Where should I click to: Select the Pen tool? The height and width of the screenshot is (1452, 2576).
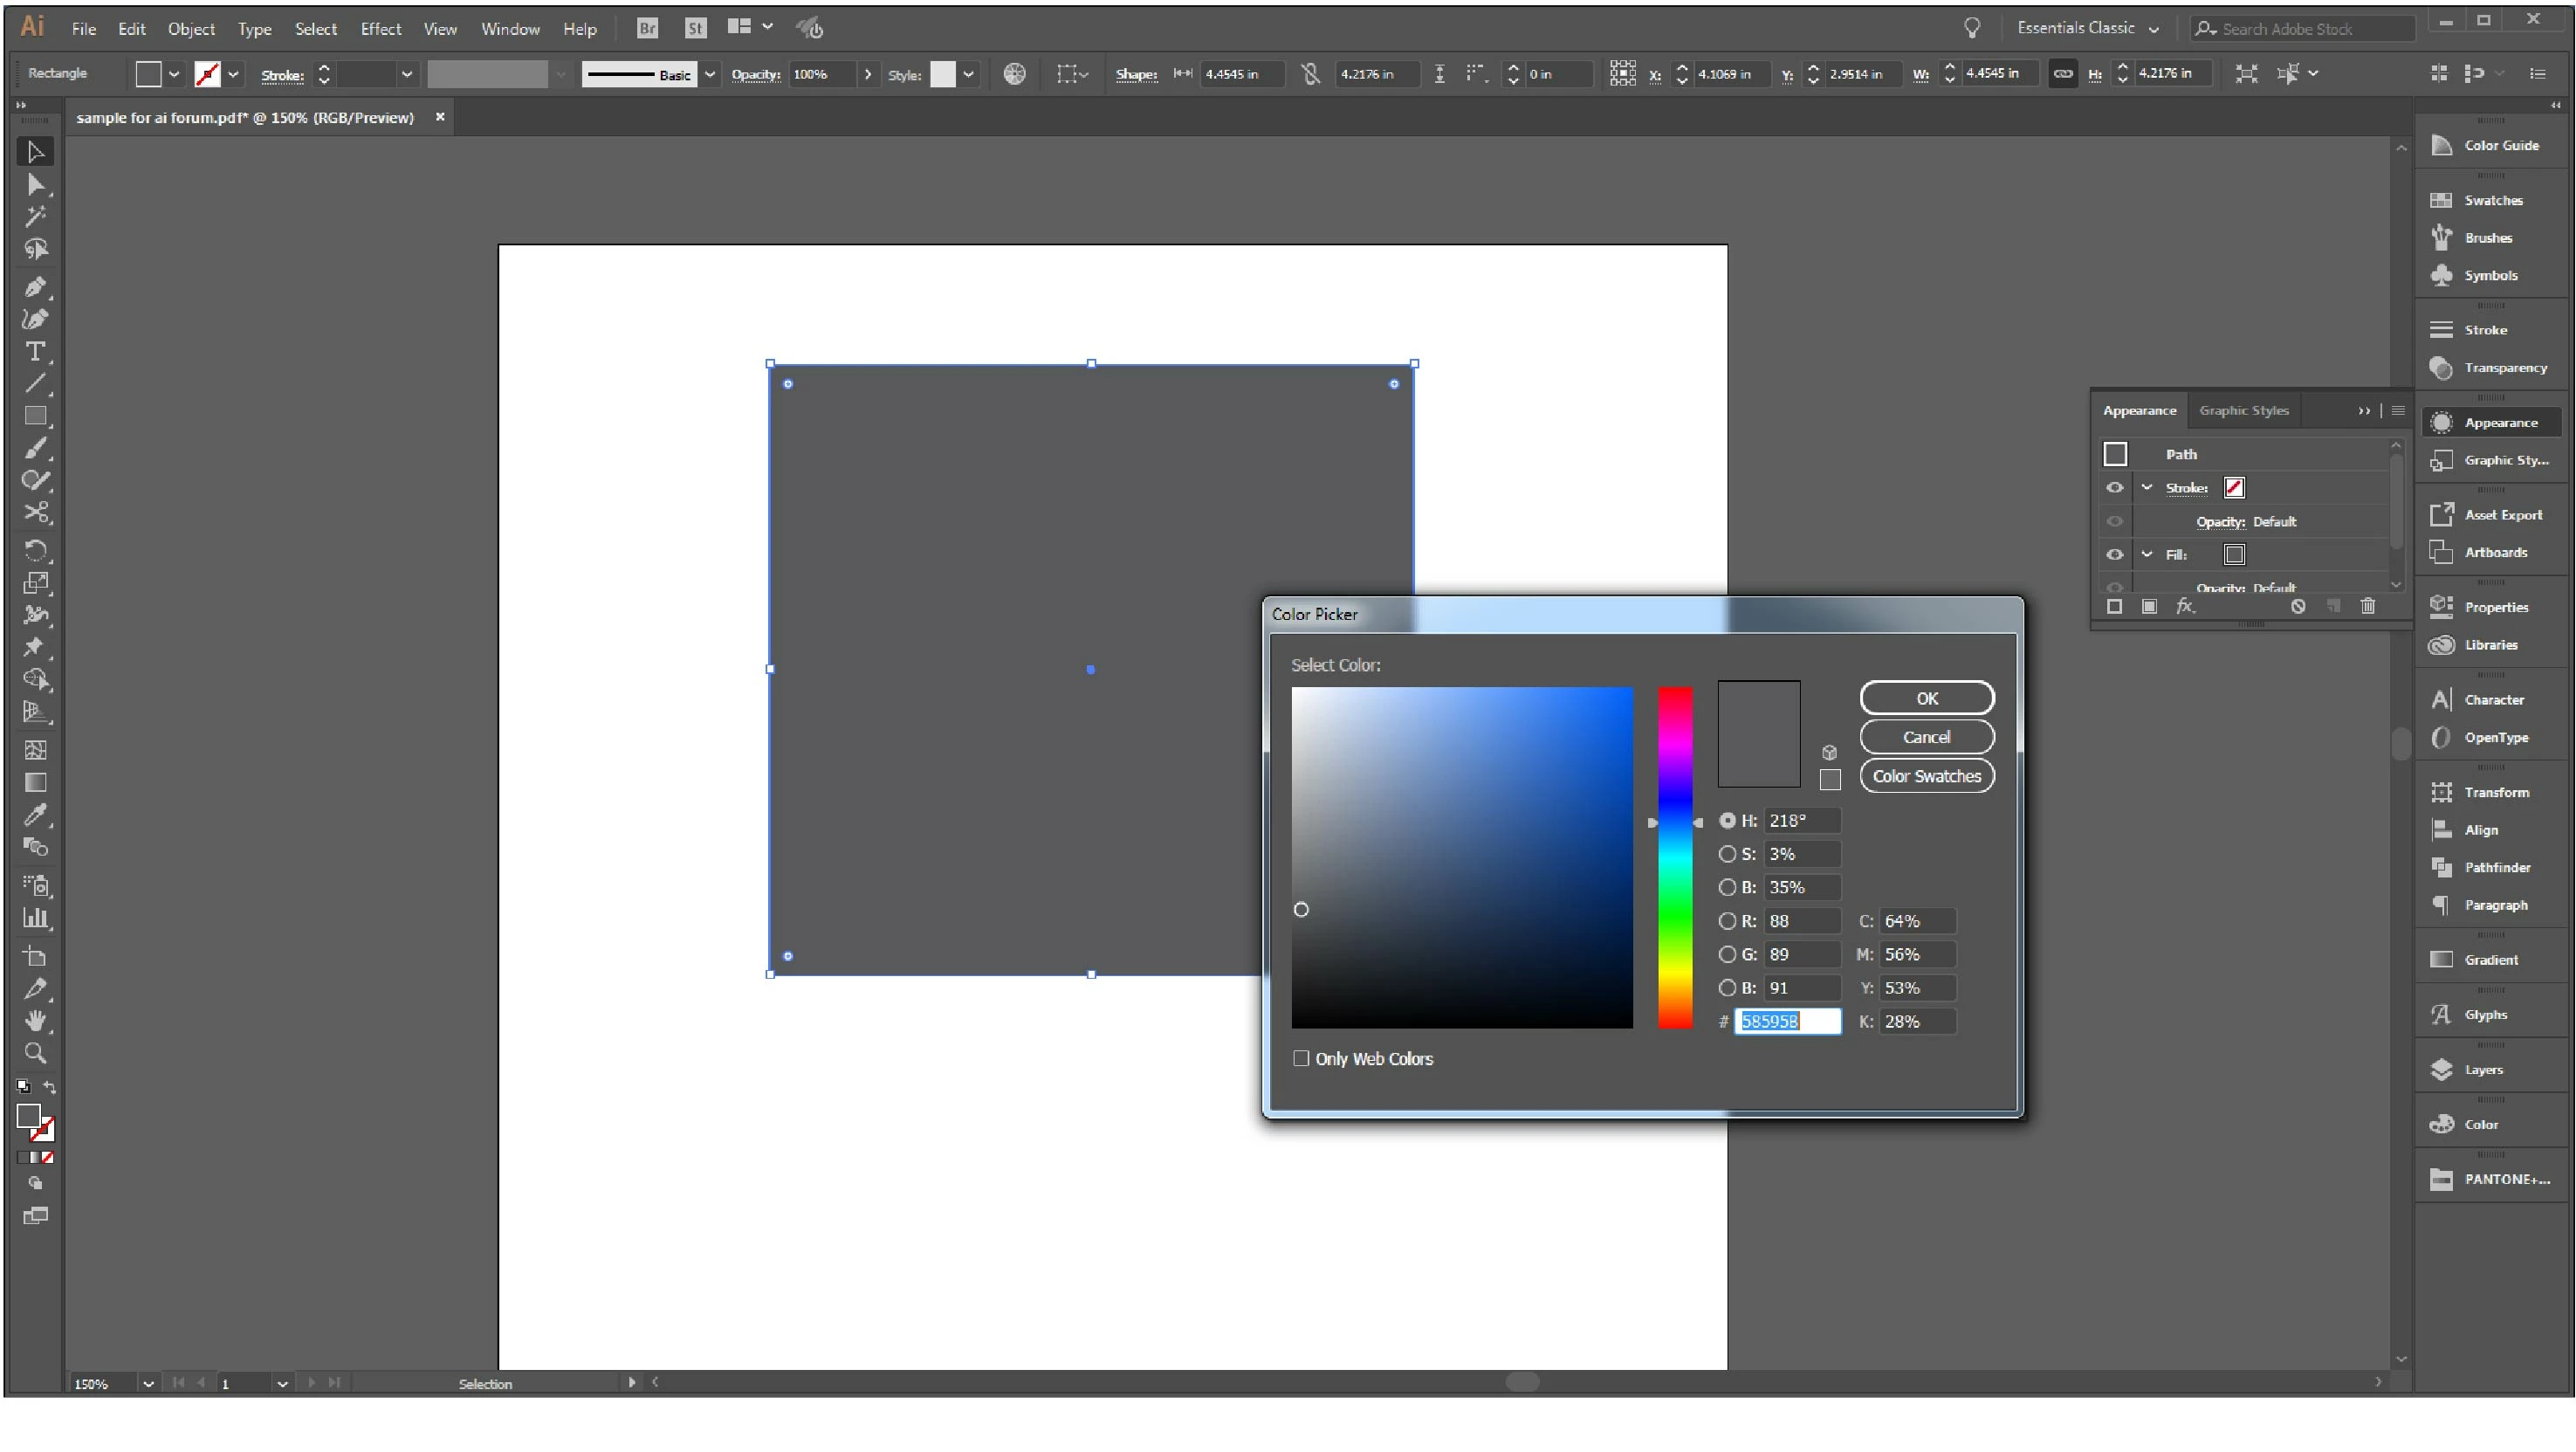coord(34,287)
